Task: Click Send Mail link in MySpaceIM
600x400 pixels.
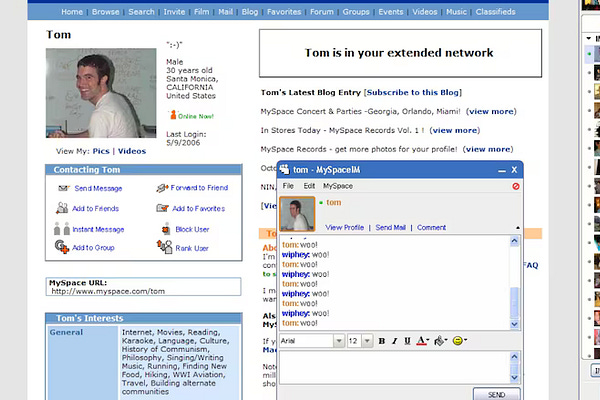Action: [390, 227]
